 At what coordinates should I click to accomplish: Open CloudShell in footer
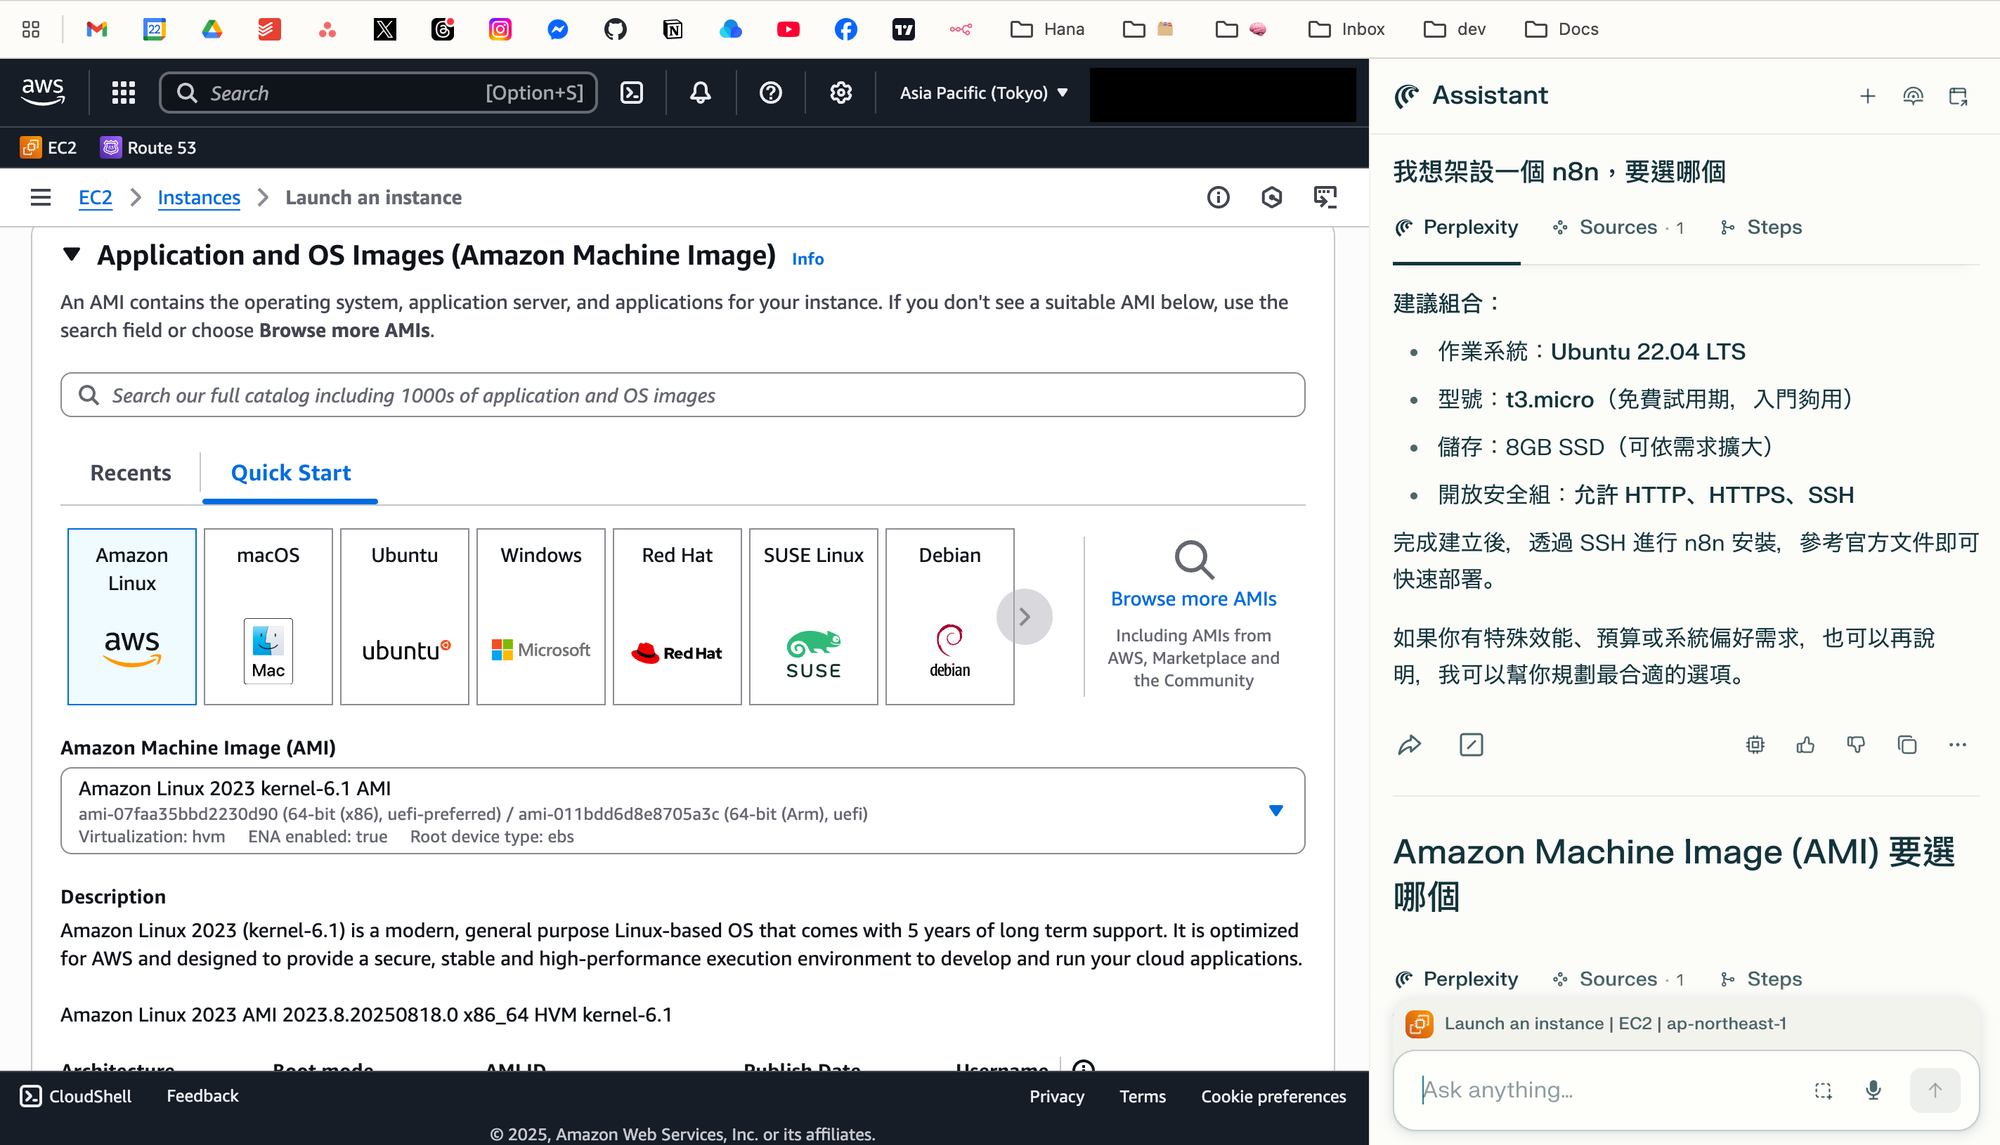(76, 1096)
